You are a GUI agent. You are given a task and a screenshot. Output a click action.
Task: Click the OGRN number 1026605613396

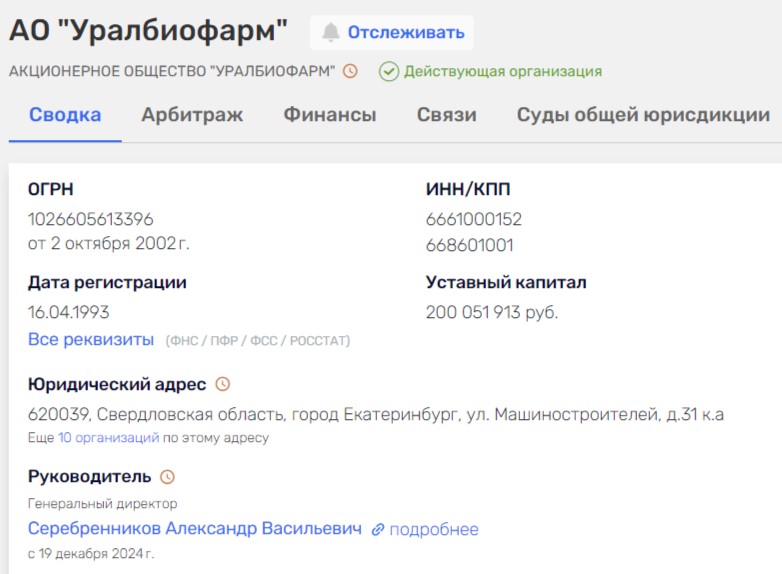tap(91, 219)
